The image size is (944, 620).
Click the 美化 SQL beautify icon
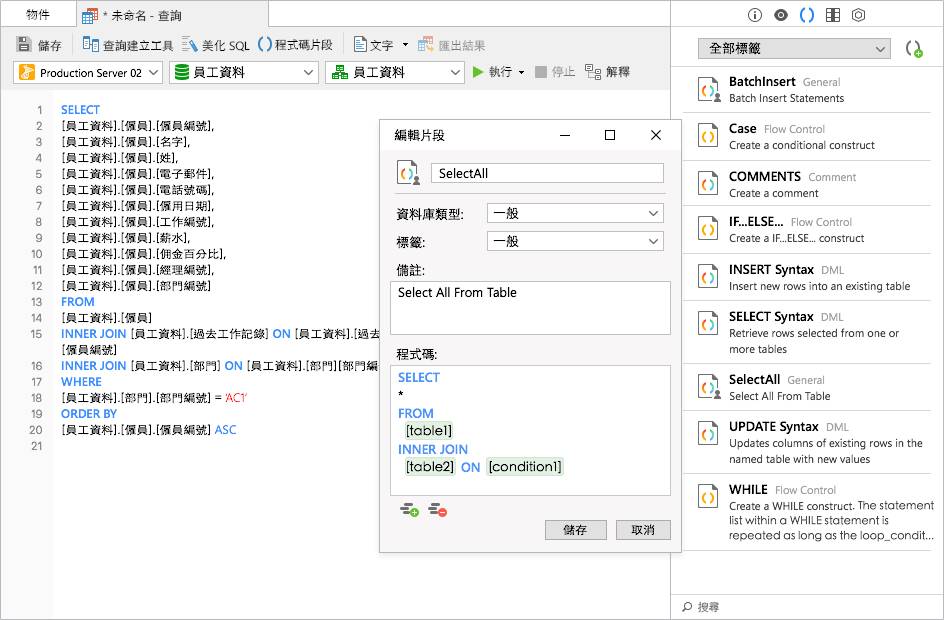pos(190,45)
